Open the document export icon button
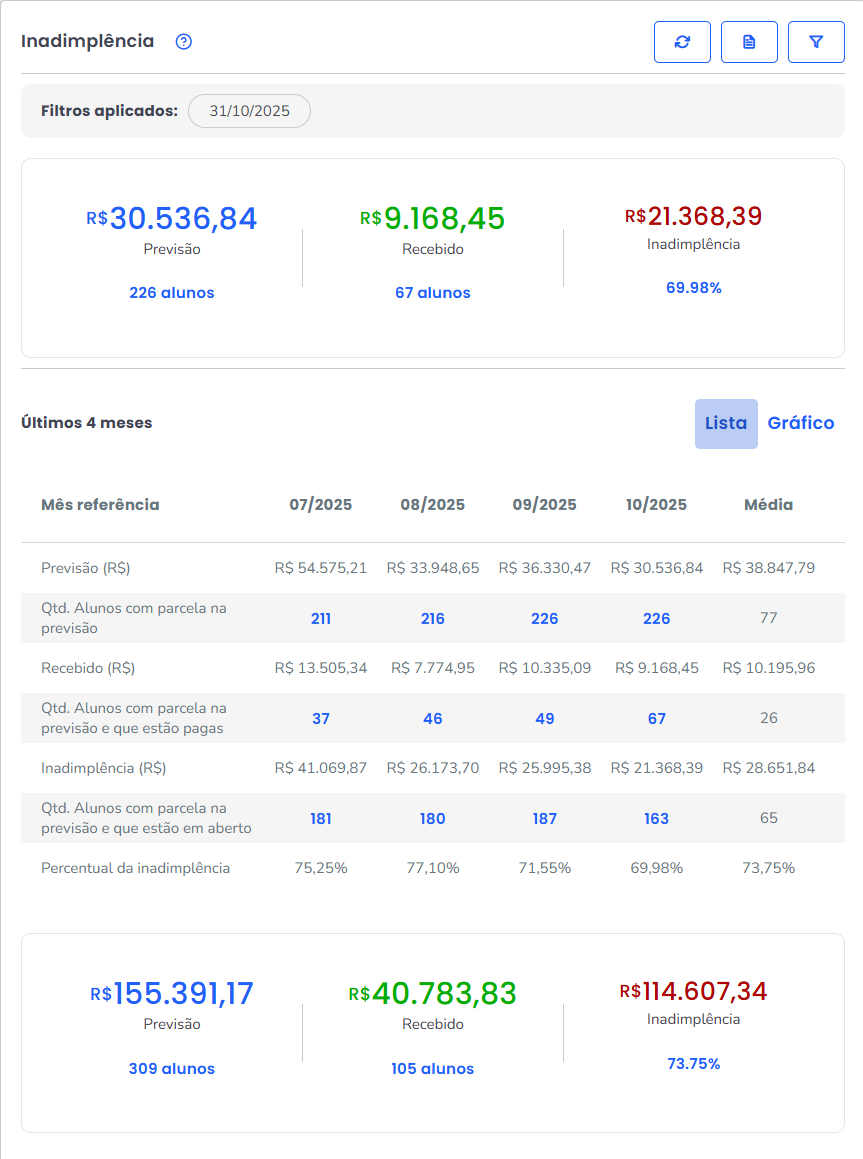 tap(749, 42)
